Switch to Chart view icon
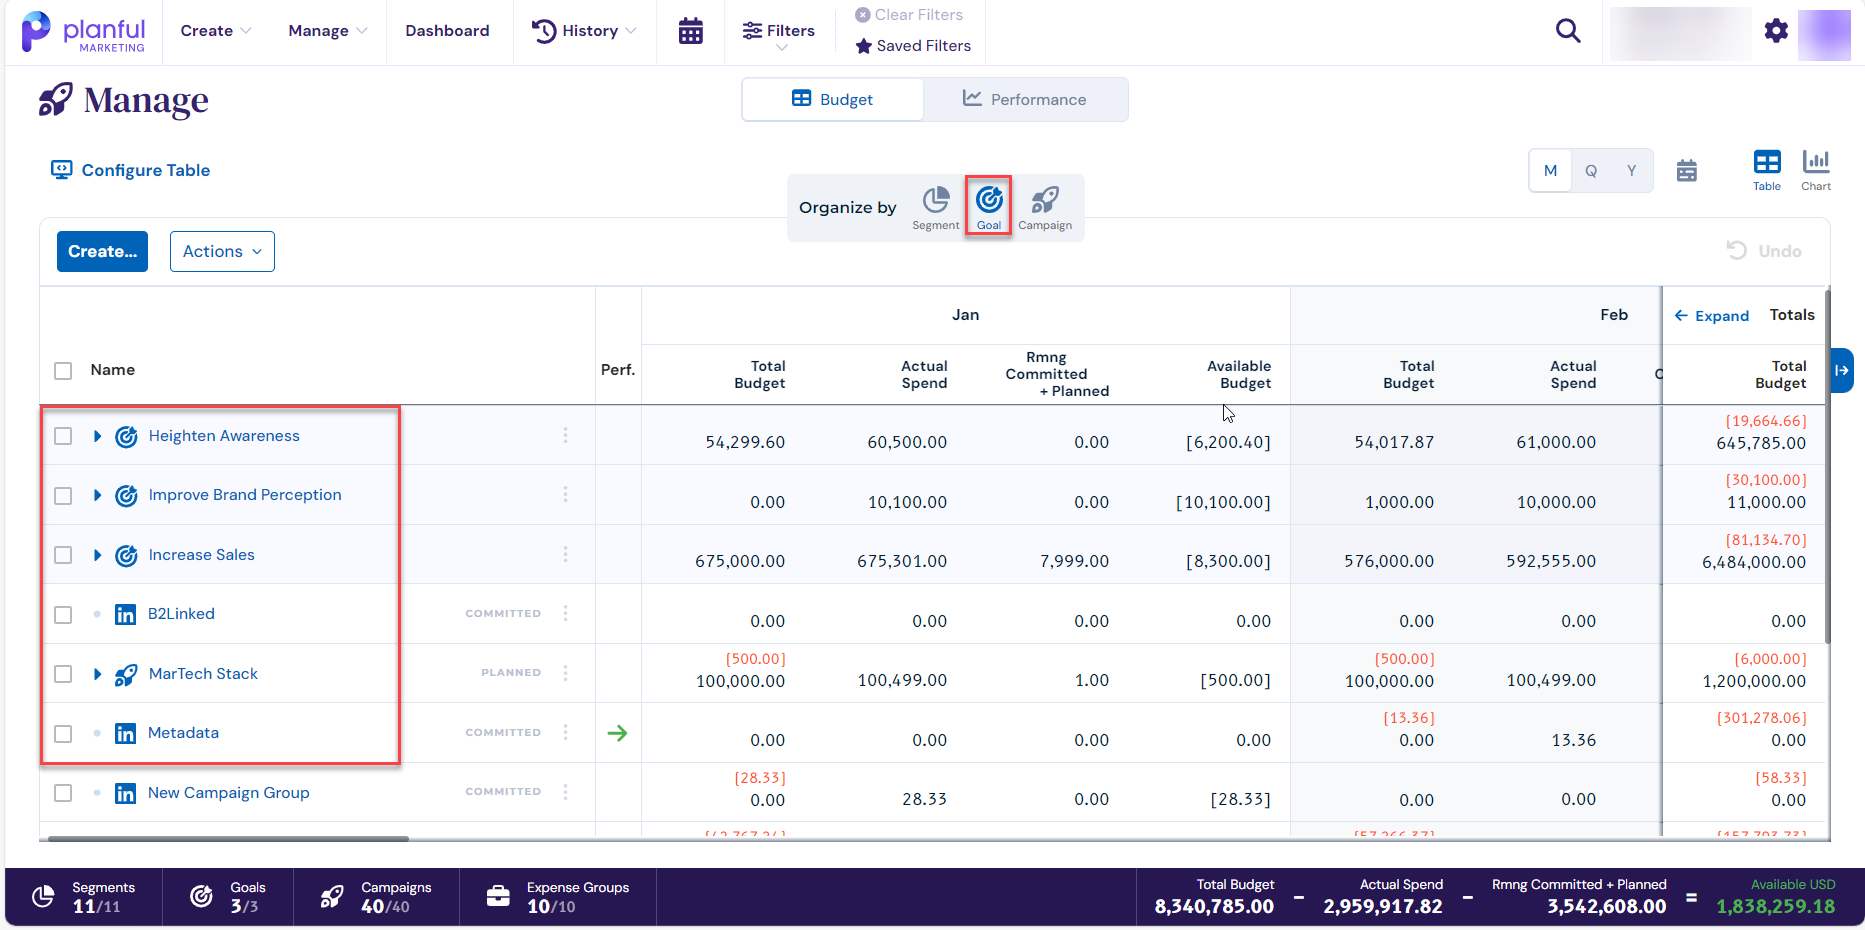This screenshot has width=1865, height=930. 1816,170
